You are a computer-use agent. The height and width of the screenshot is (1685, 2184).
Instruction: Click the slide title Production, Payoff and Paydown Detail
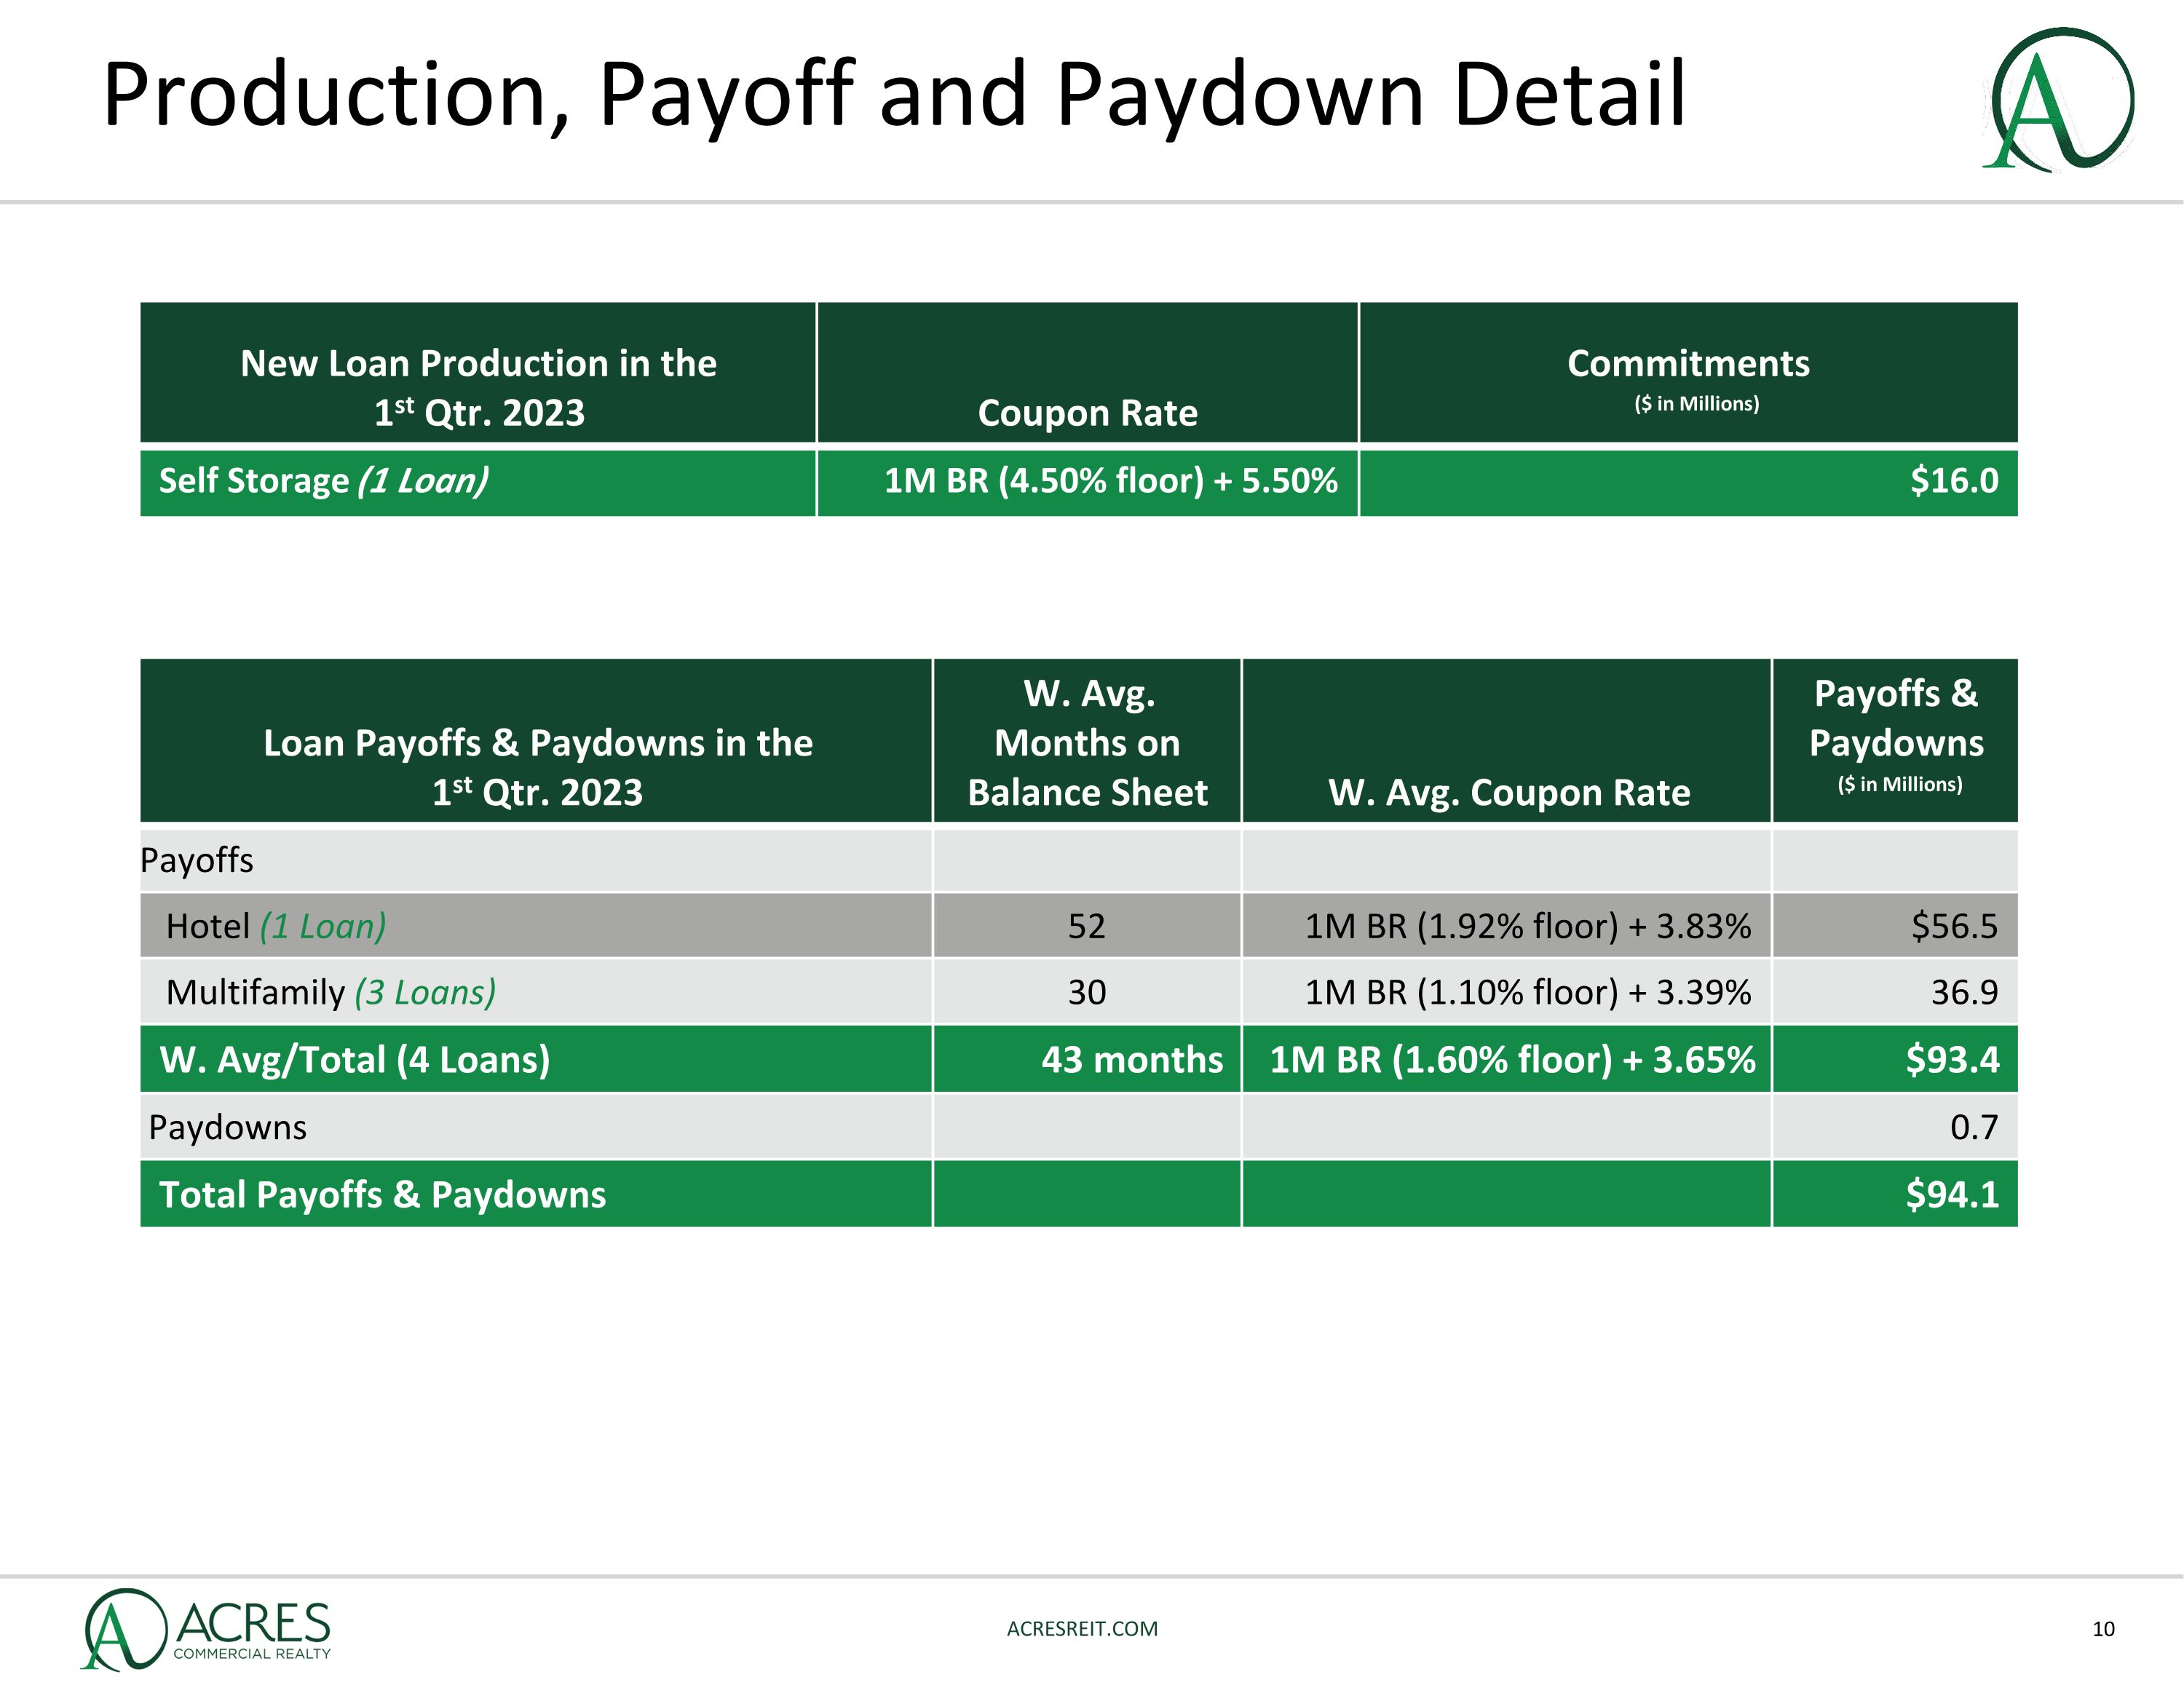894,95
